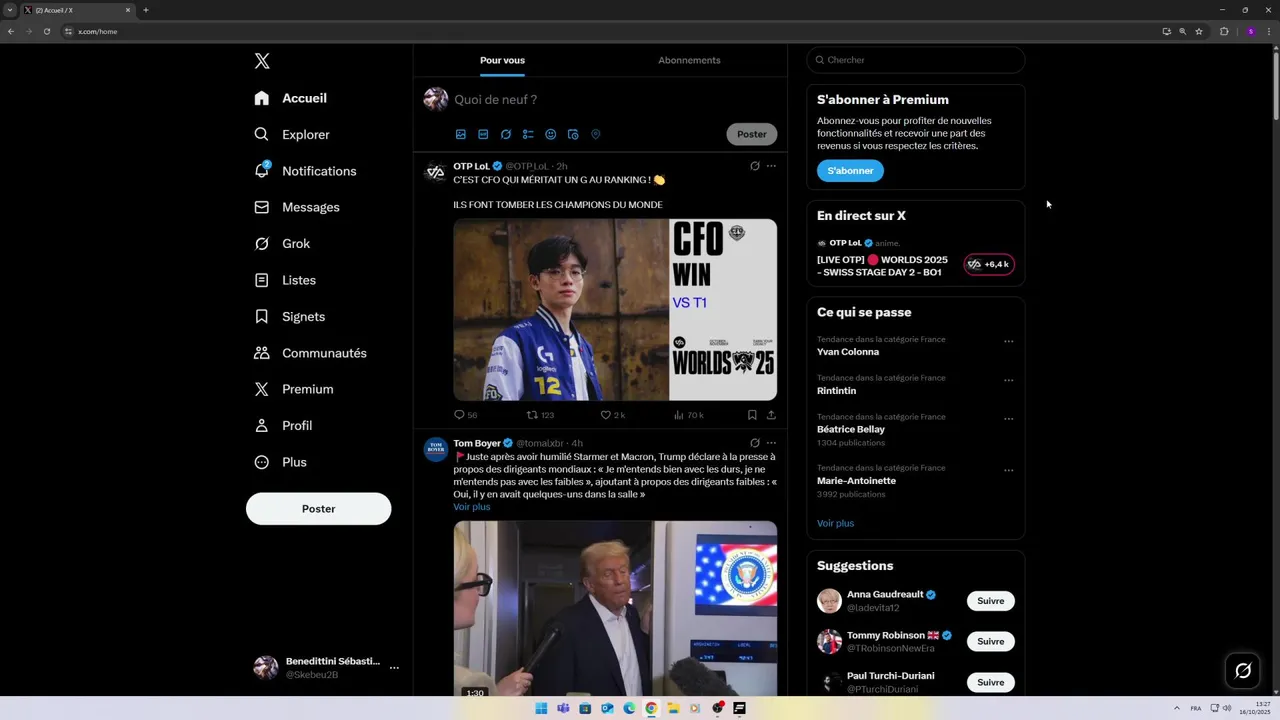The height and width of the screenshot is (720, 1280).
Task: Share the OTP LoL post
Action: click(771, 415)
